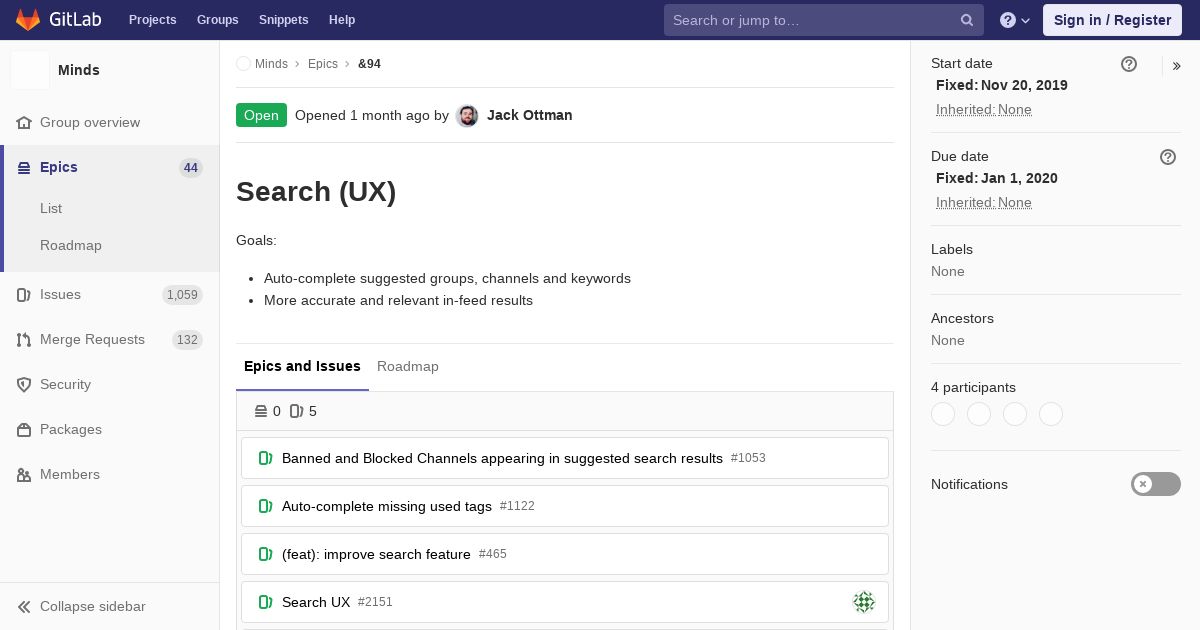Focus the Search or jump to field
This screenshot has width=1200, height=630.
(810, 20)
